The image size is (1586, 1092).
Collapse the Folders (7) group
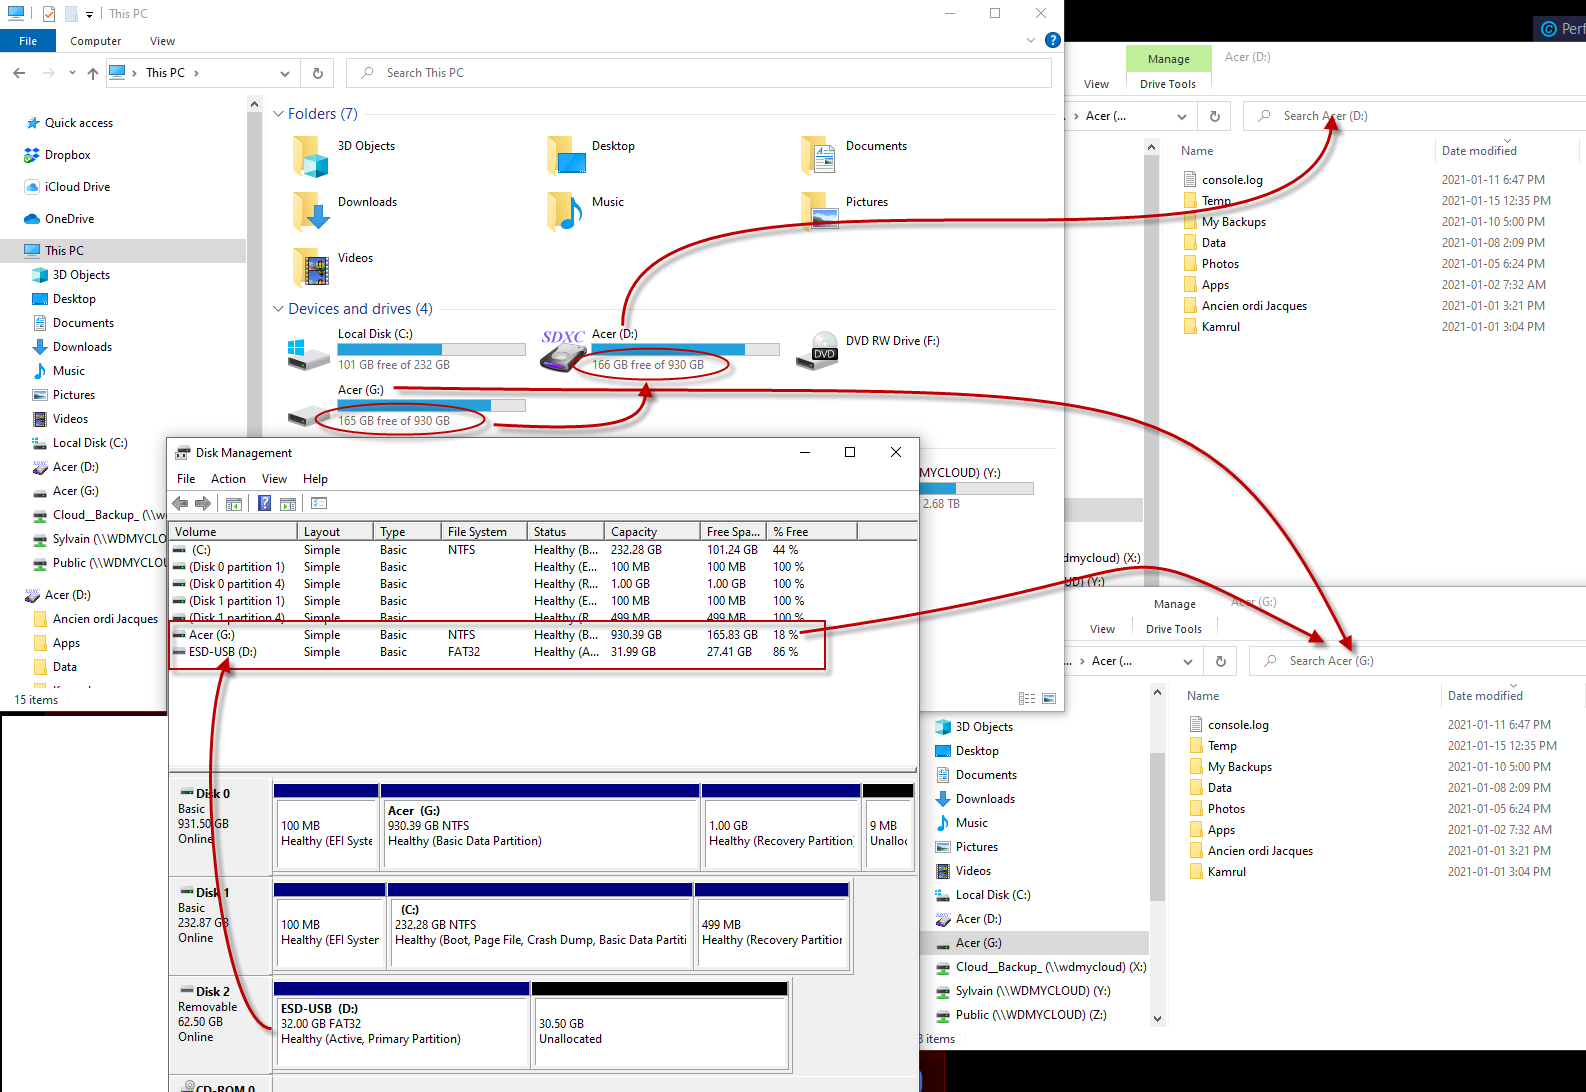279,114
